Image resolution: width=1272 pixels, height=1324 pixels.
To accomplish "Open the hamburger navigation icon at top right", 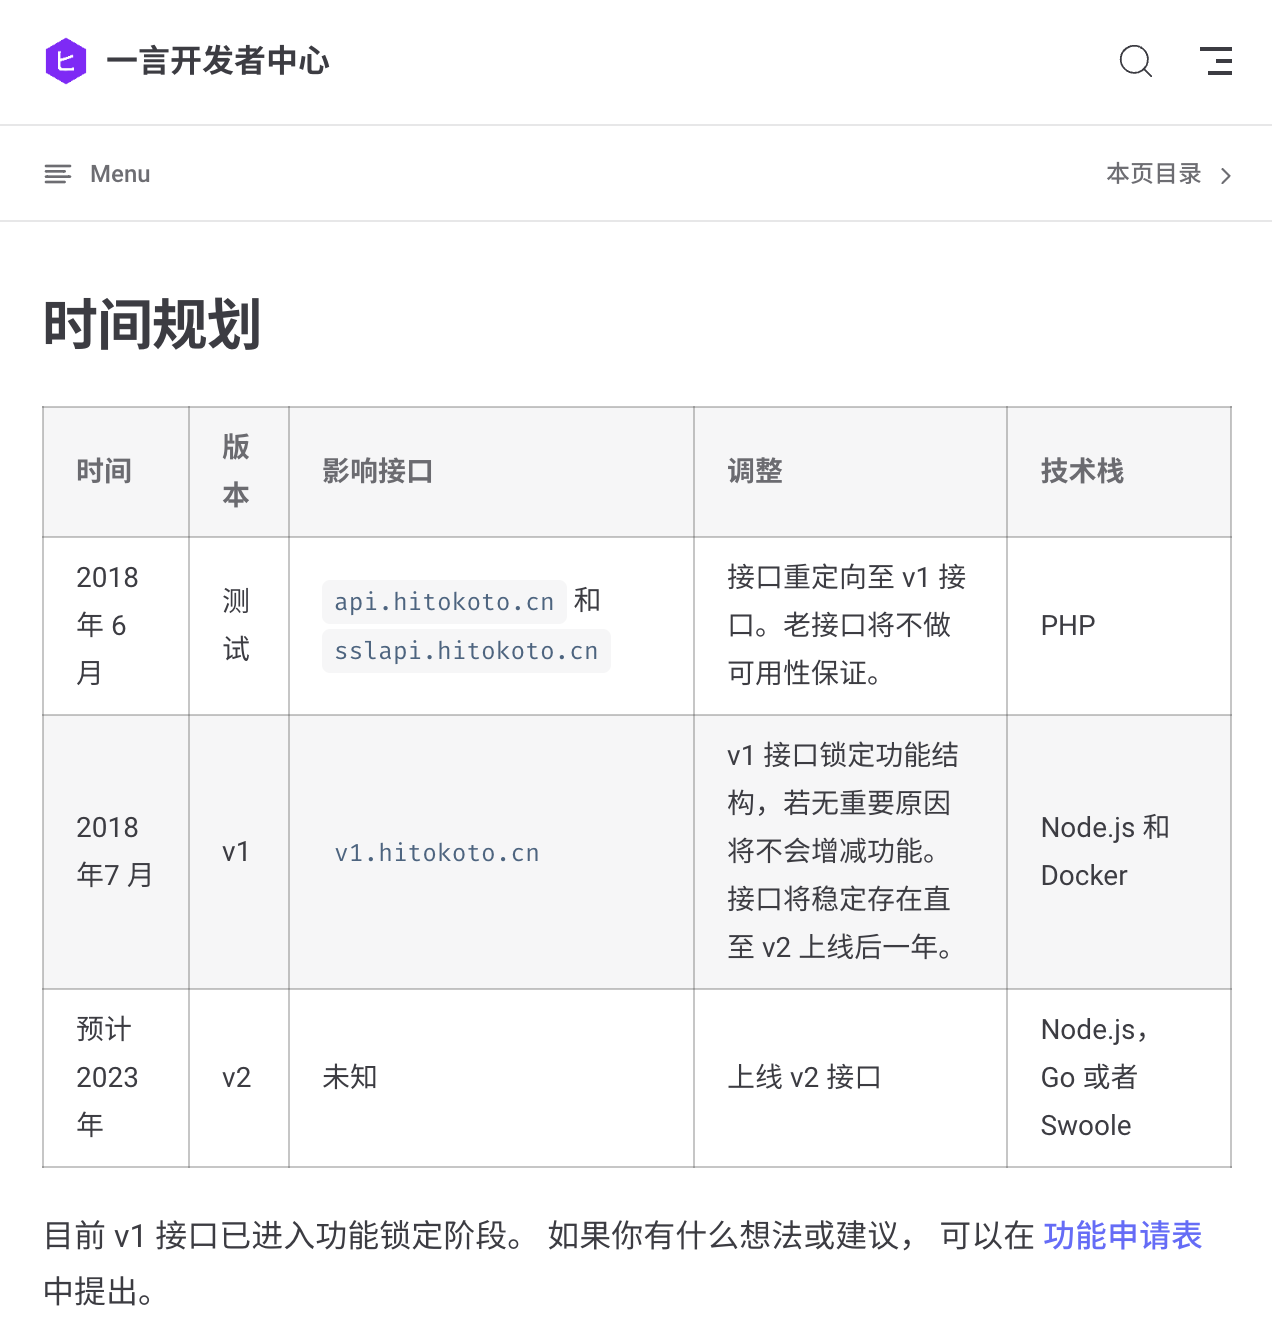I will (1216, 61).
